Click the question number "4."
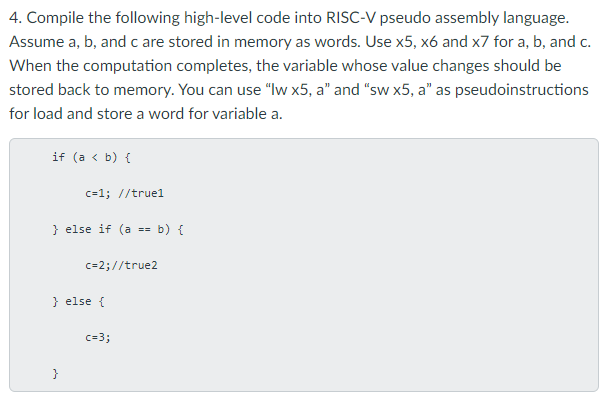This screenshot has height=400, width=608. [x=16, y=18]
